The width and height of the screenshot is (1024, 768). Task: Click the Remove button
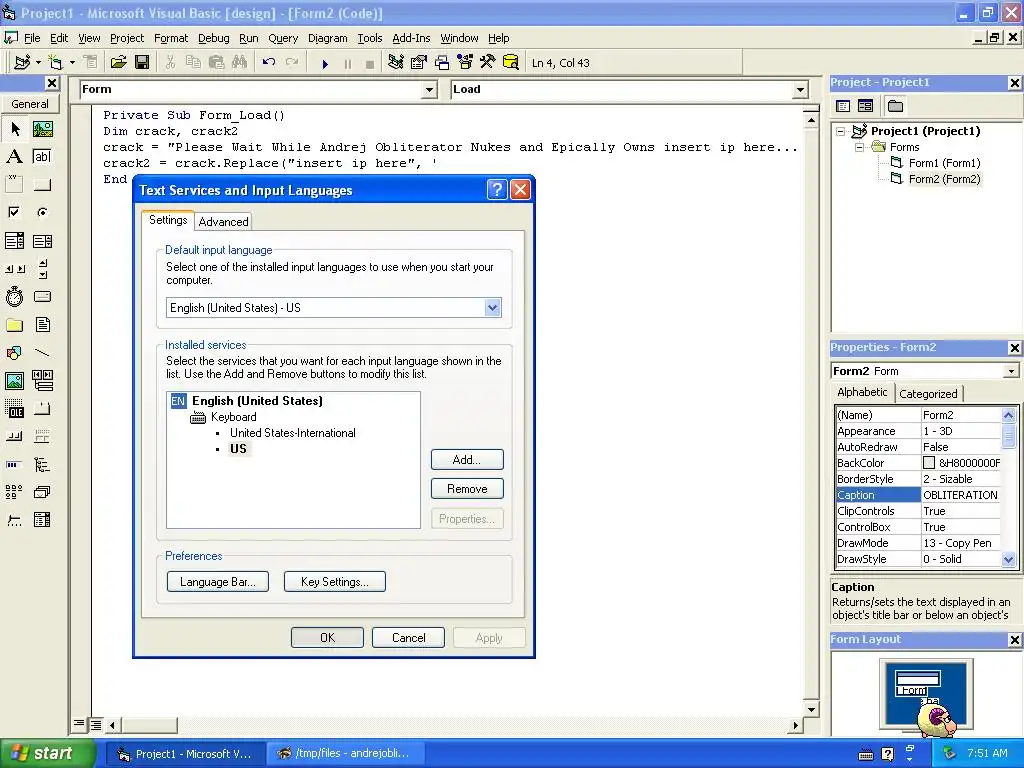[467, 488]
